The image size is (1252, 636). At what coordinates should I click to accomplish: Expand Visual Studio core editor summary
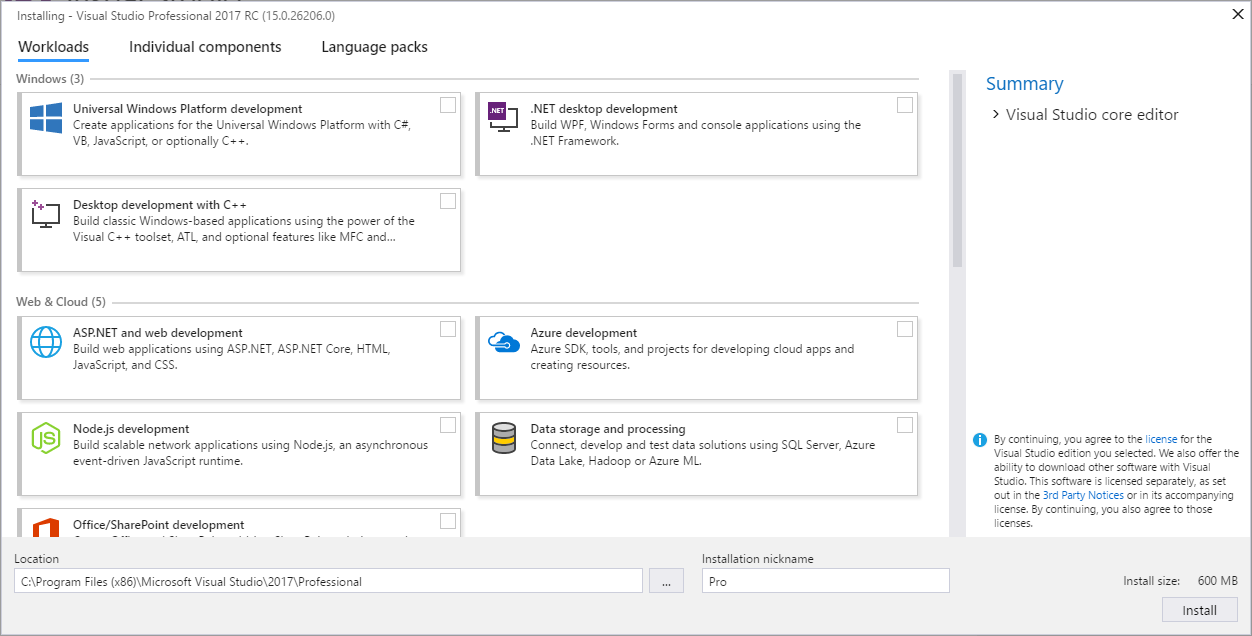point(996,115)
